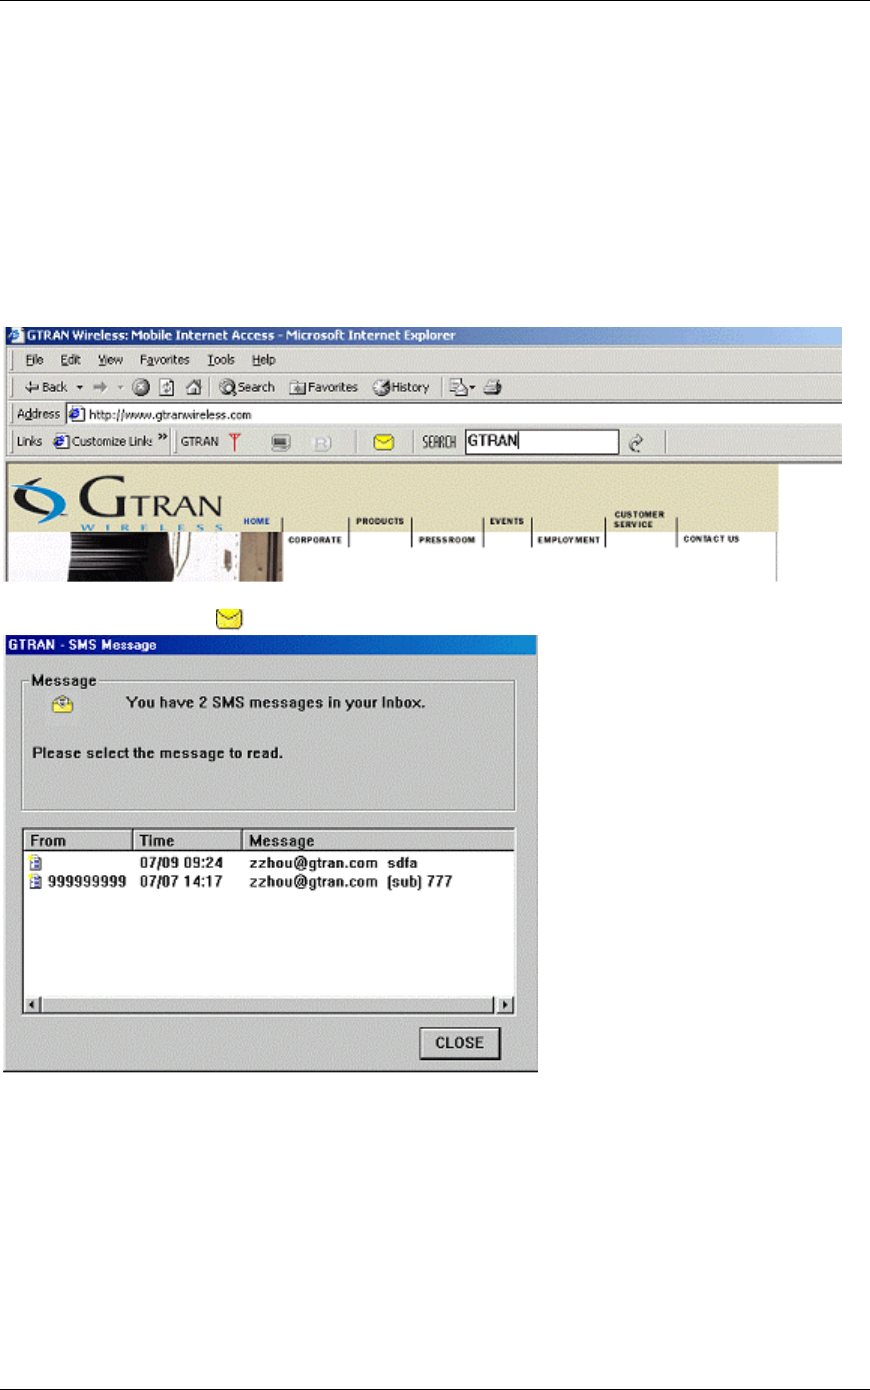Open the Favorites toolbar button

point(323,387)
